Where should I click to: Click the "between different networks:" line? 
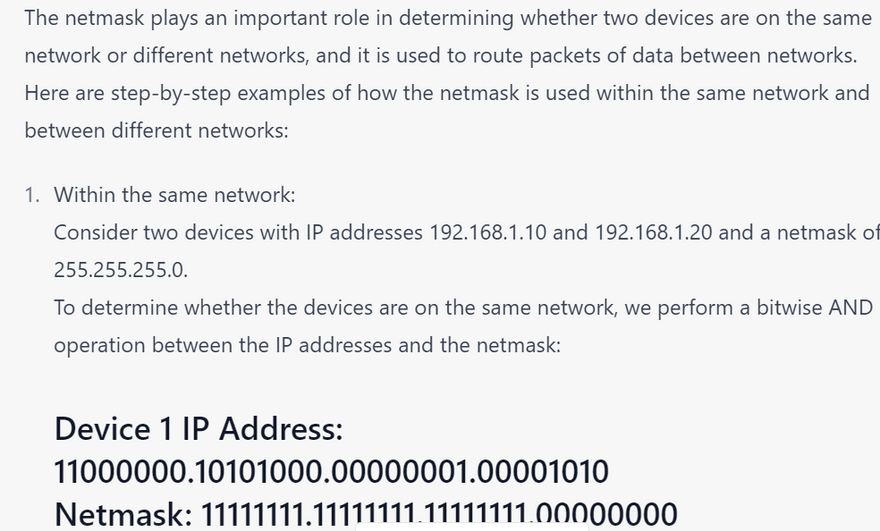(x=156, y=130)
